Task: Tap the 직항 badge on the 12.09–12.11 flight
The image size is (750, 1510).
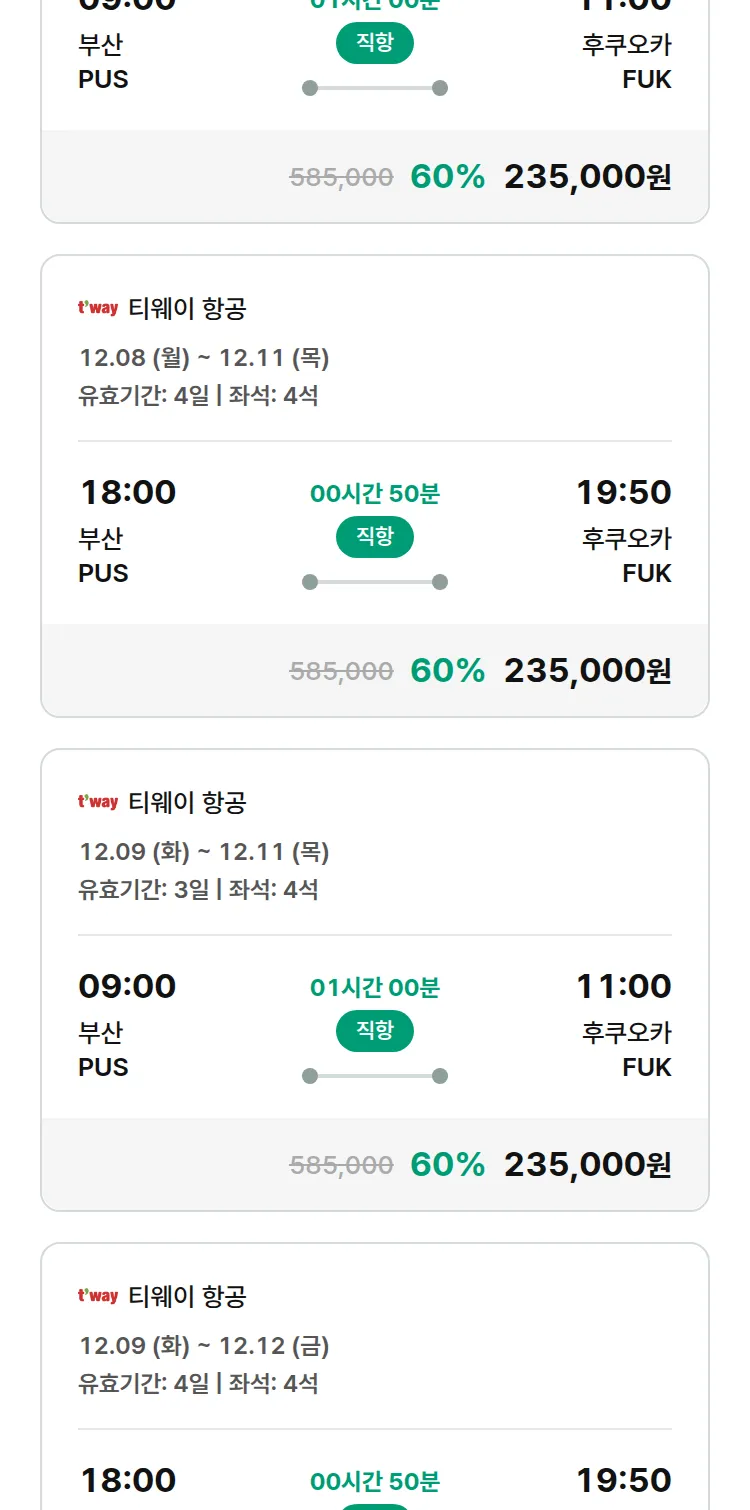Action: click(x=375, y=1031)
